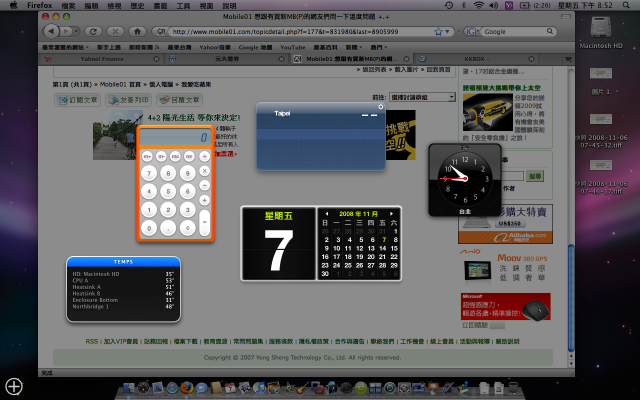Go back with Firefox back arrow
This screenshot has width=640, height=400.
51,31
